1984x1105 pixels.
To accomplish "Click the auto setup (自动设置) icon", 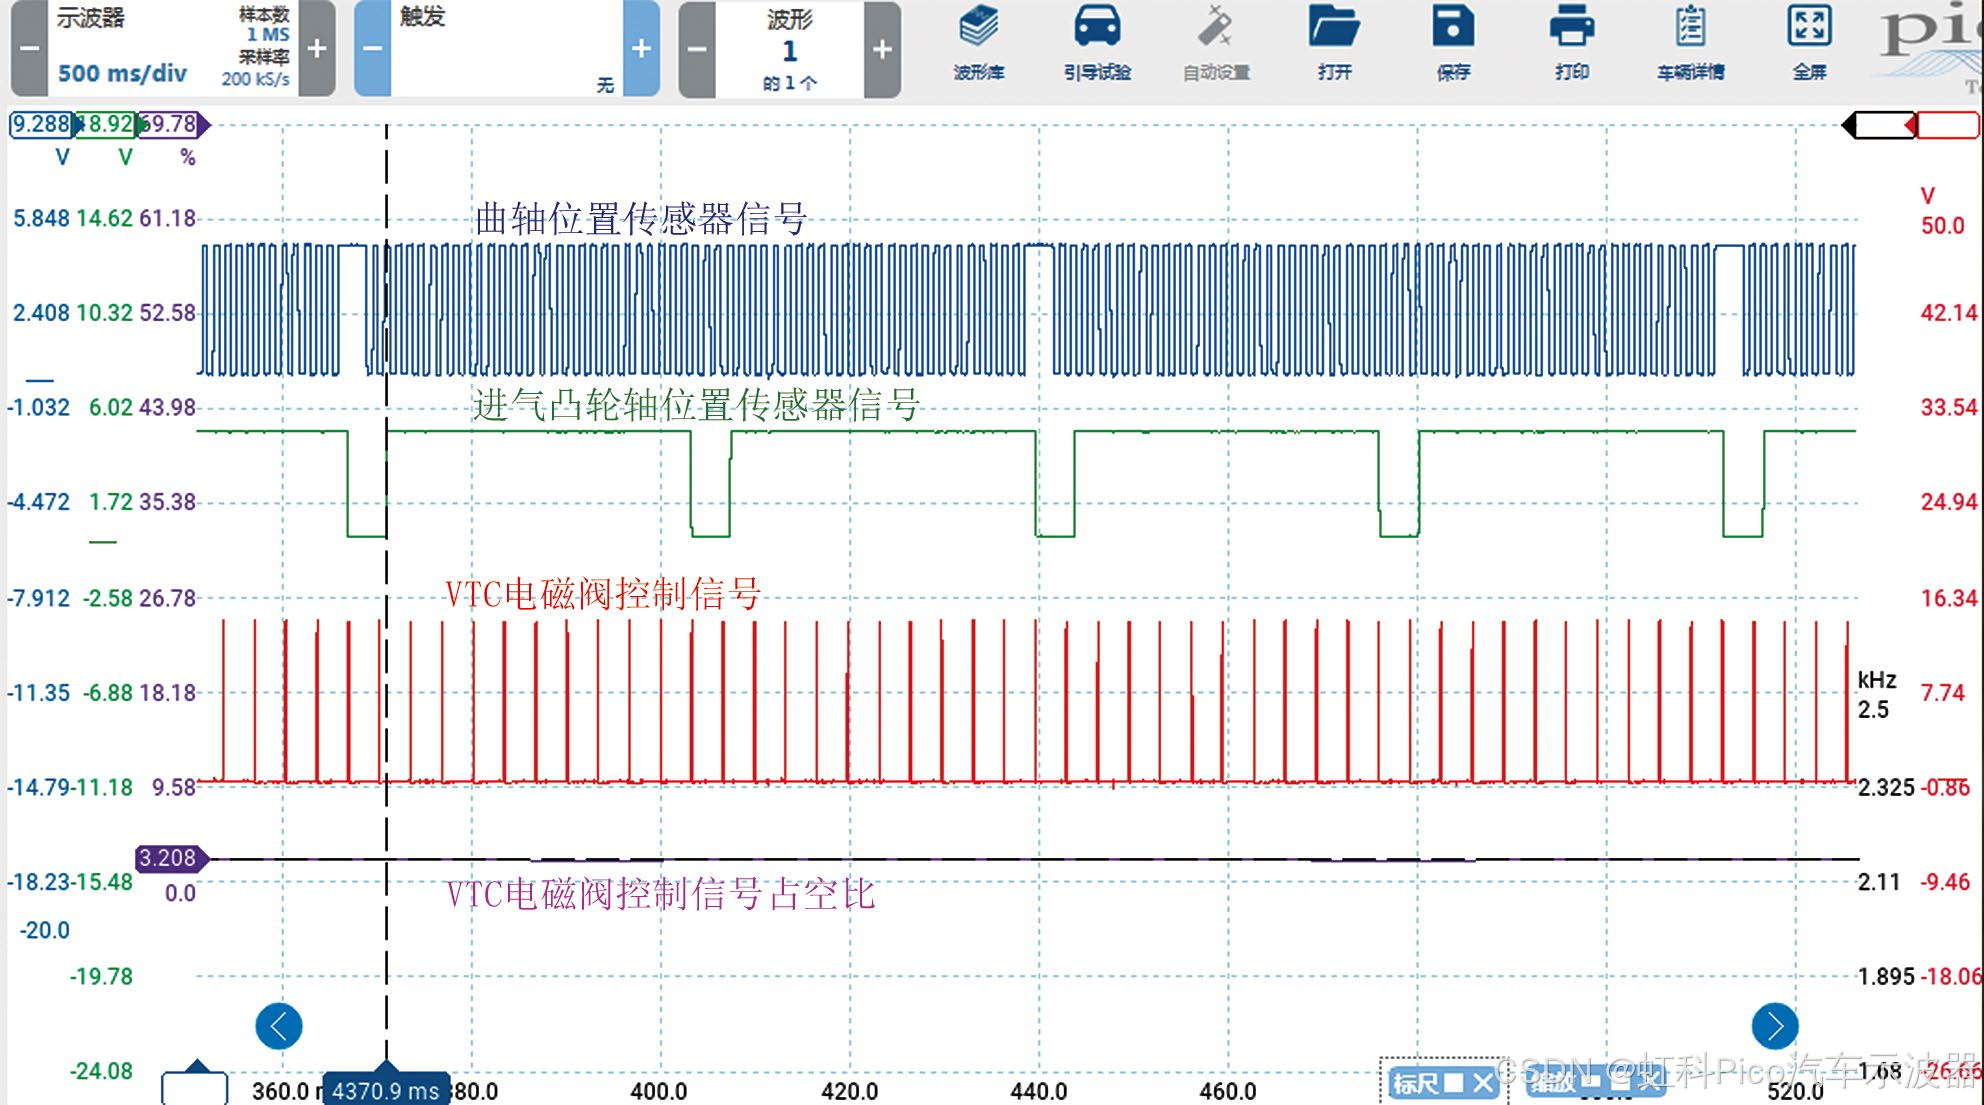I will (x=1215, y=30).
